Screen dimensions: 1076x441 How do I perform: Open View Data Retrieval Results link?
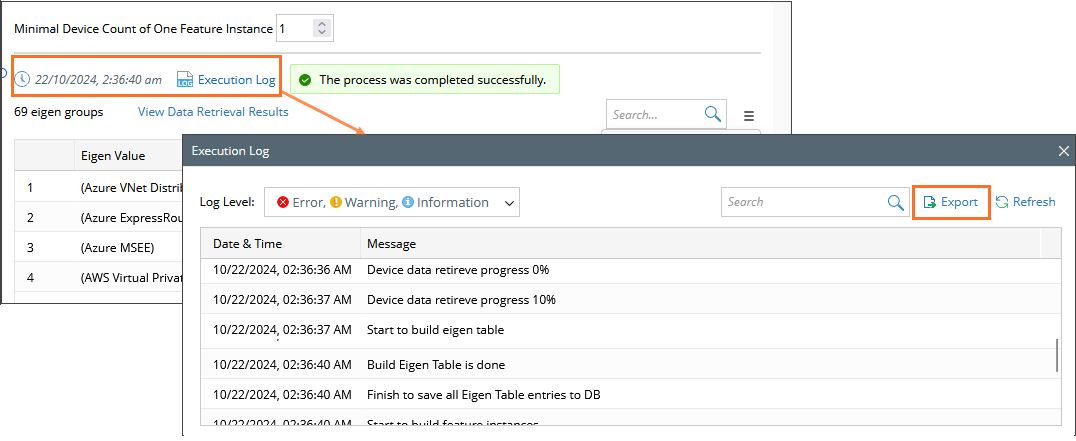pyautogui.click(x=213, y=112)
